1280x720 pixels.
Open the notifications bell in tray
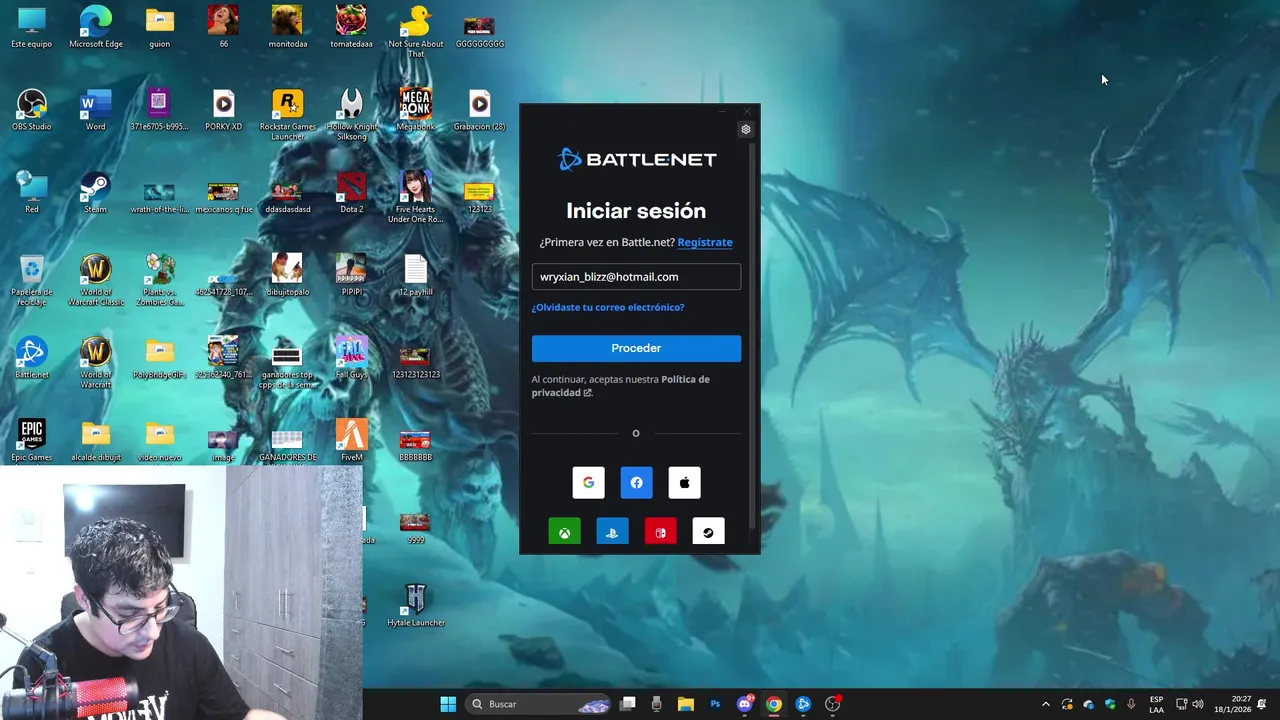click(x=1262, y=704)
